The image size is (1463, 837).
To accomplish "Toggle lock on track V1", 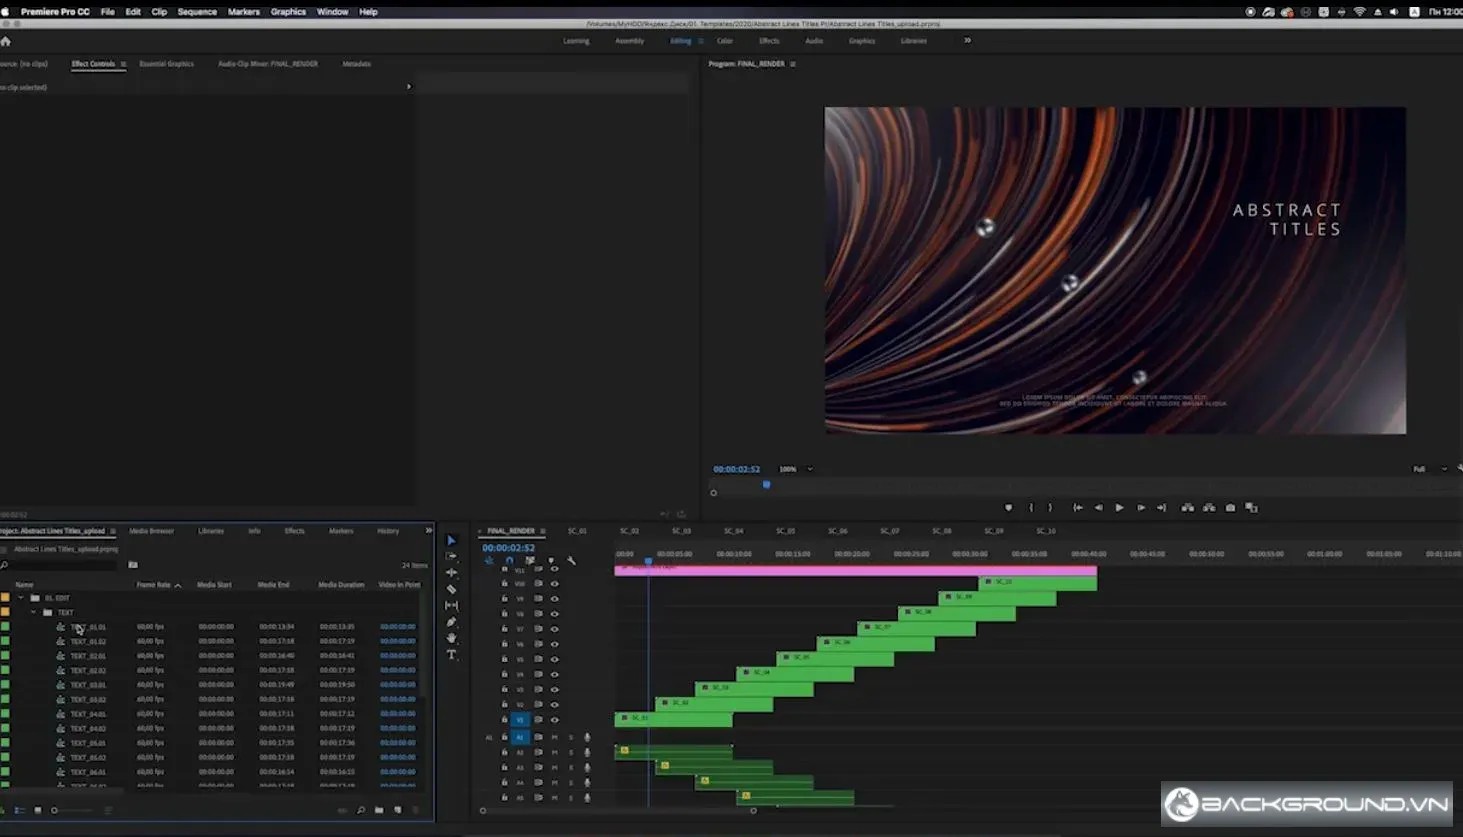I will coord(504,720).
